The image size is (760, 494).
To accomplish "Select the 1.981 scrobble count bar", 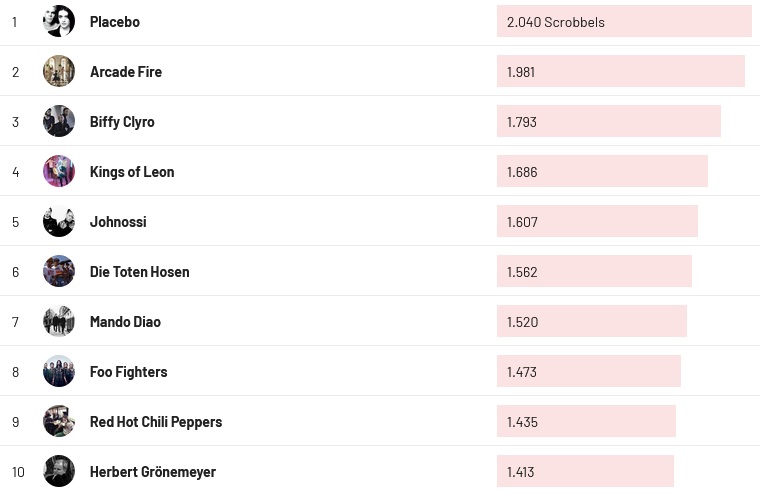I will [x=620, y=71].
